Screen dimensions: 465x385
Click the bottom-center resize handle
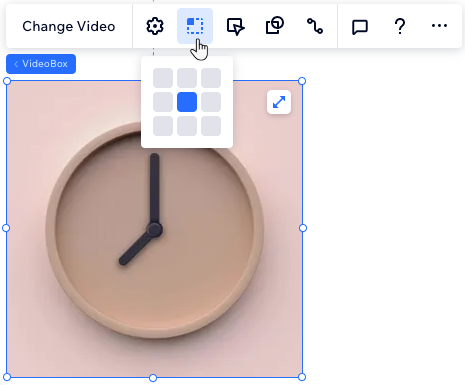pos(153,378)
